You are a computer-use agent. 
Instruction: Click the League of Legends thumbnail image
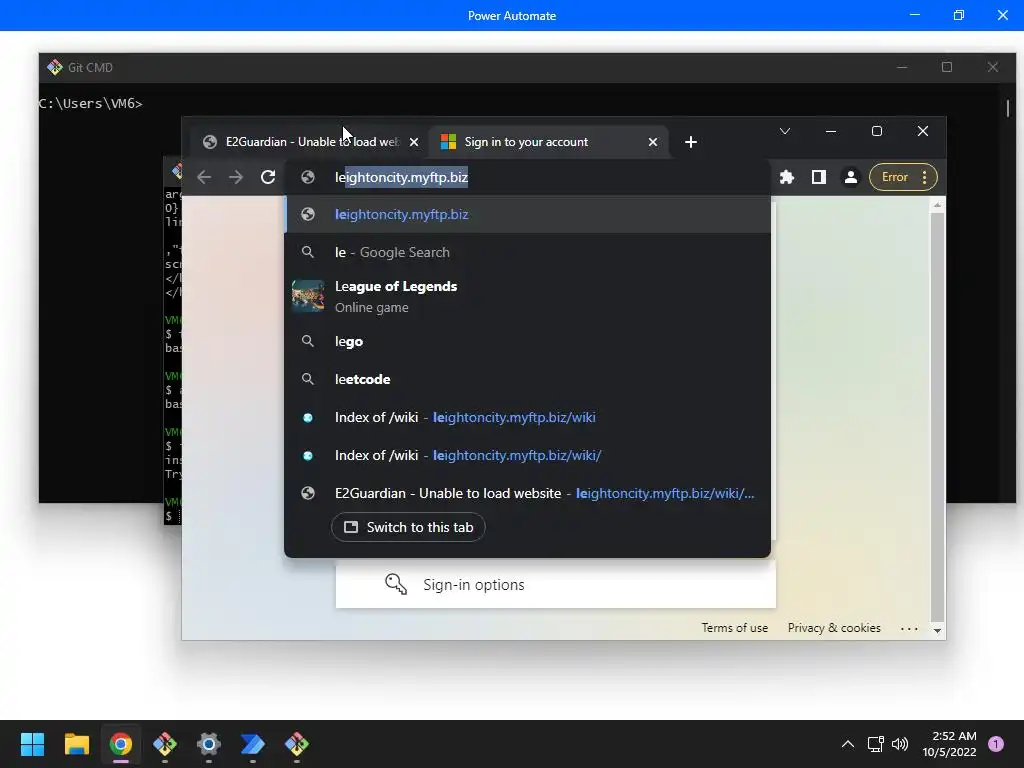coord(308,296)
